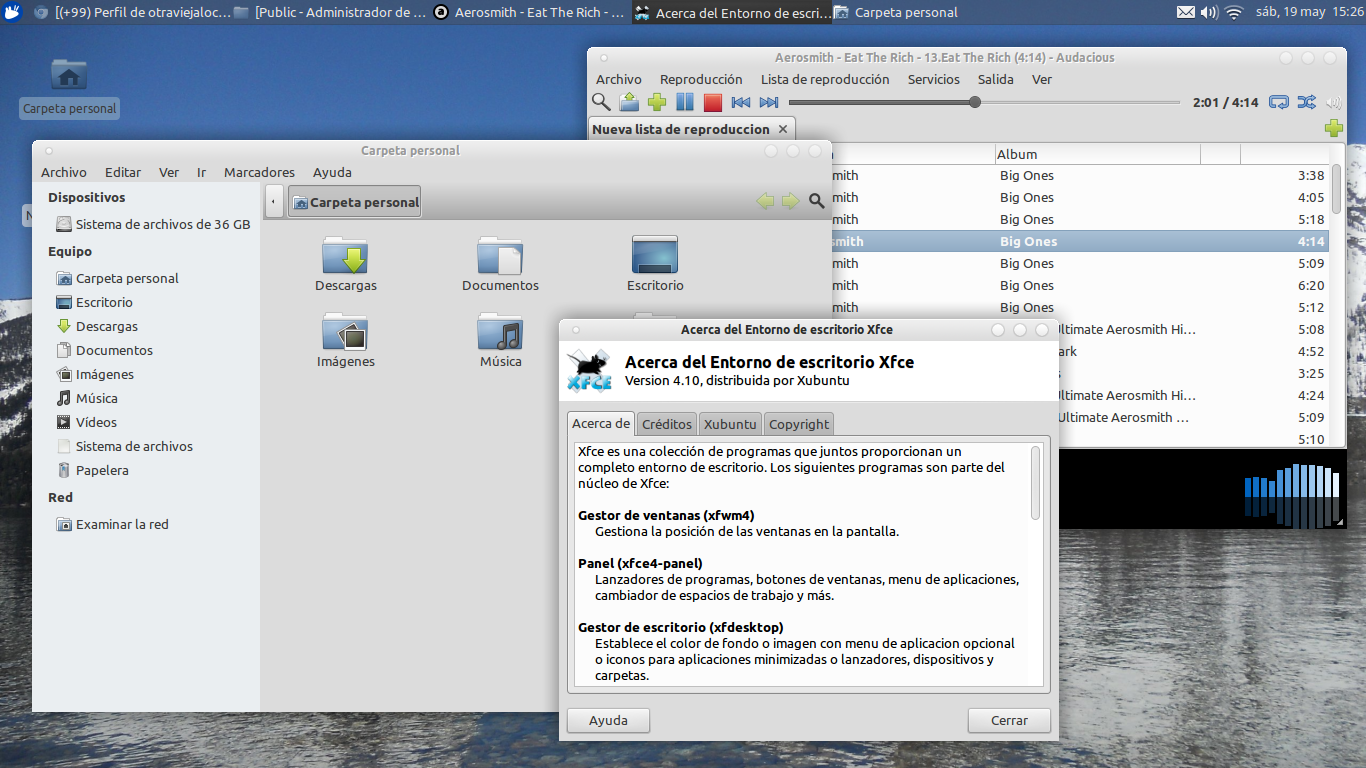The image size is (1366, 768).
Task: Open the Xubuntu mouse menu in top panel
Action: coord(13,12)
